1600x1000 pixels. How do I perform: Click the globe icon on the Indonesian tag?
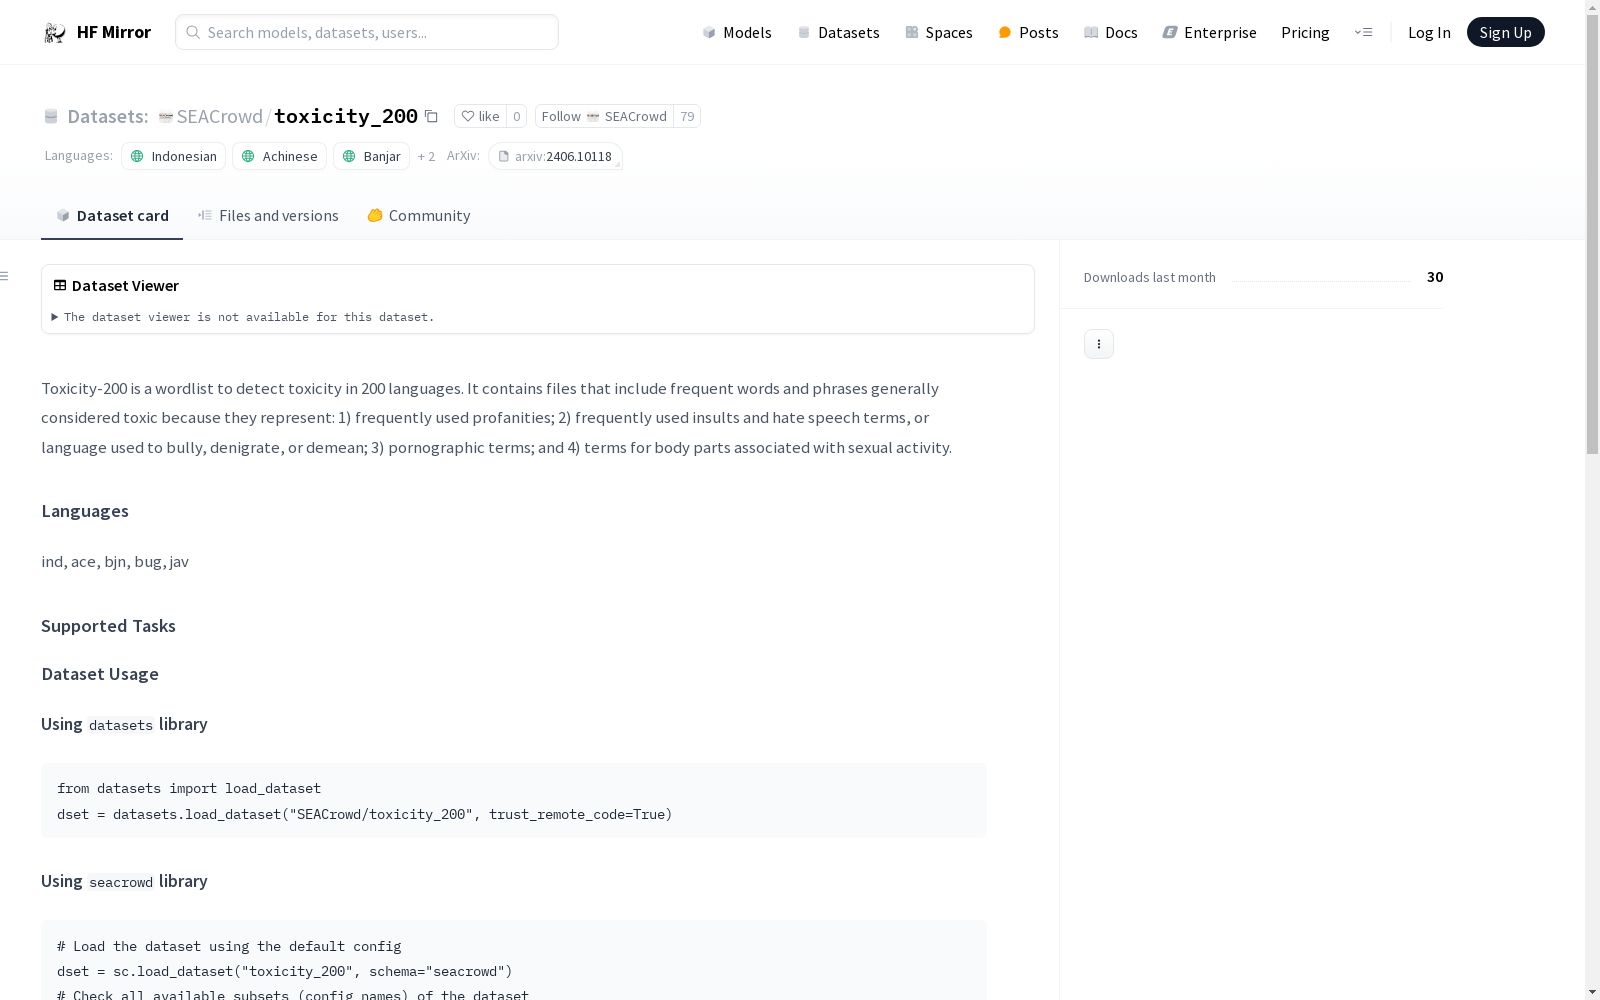coord(138,156)
